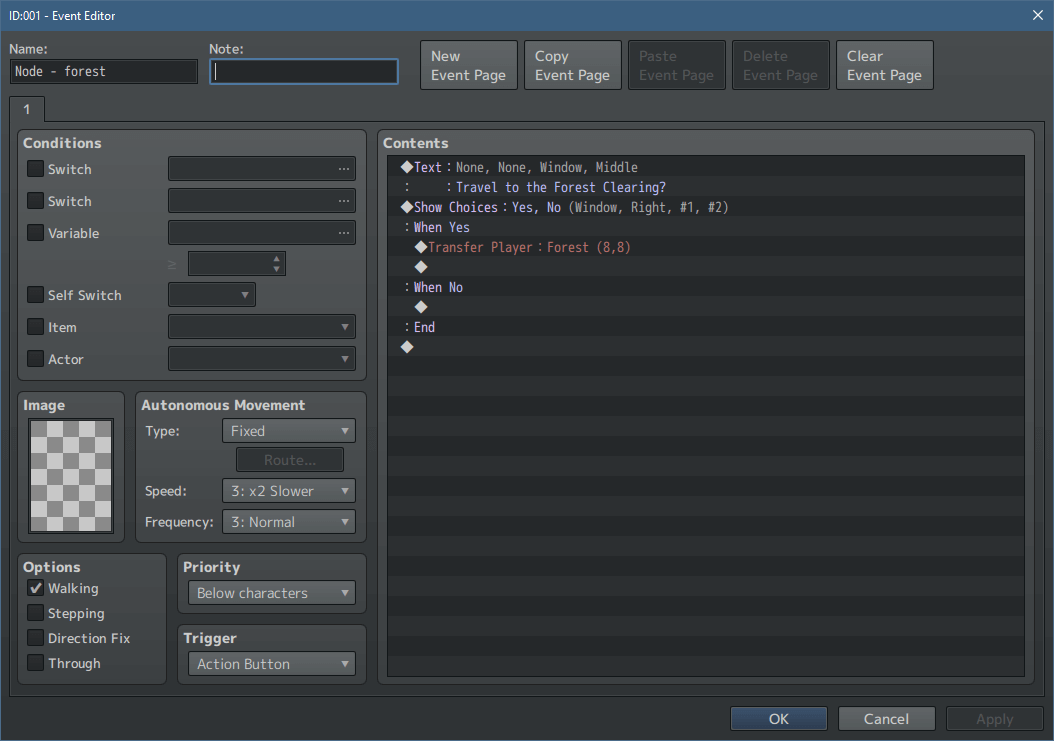1054x741 pixels.
Task: Open Variable selector using its ellipsis button
Action: (345, 232)
